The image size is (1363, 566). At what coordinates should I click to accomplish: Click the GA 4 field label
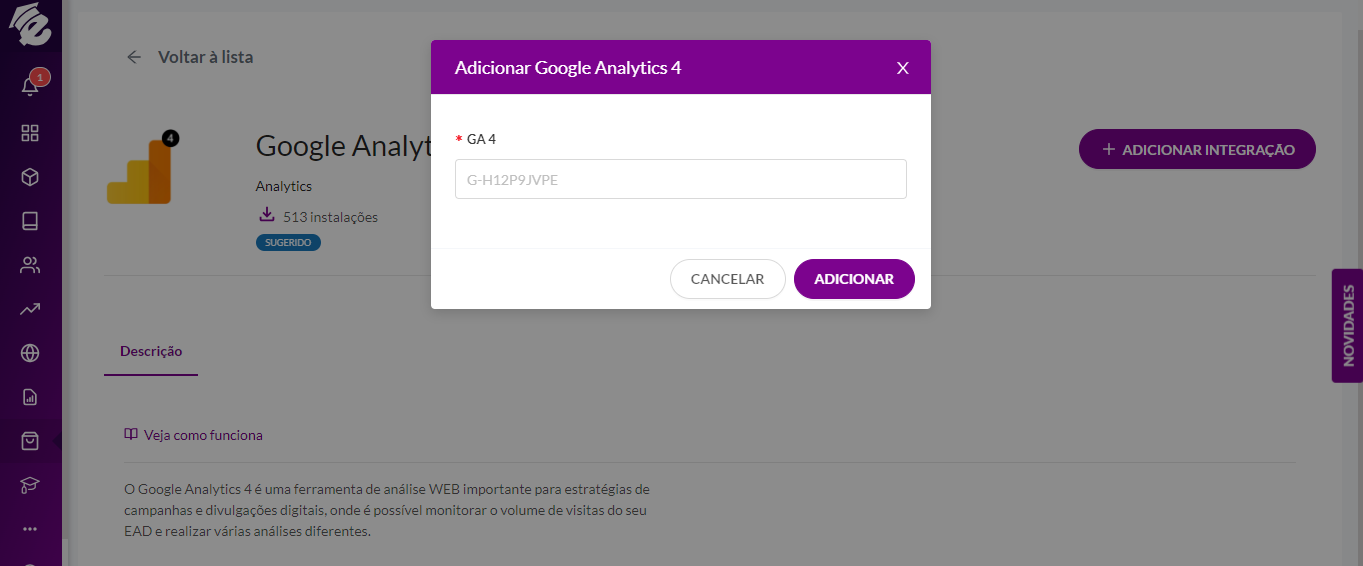tap(481, 139)
